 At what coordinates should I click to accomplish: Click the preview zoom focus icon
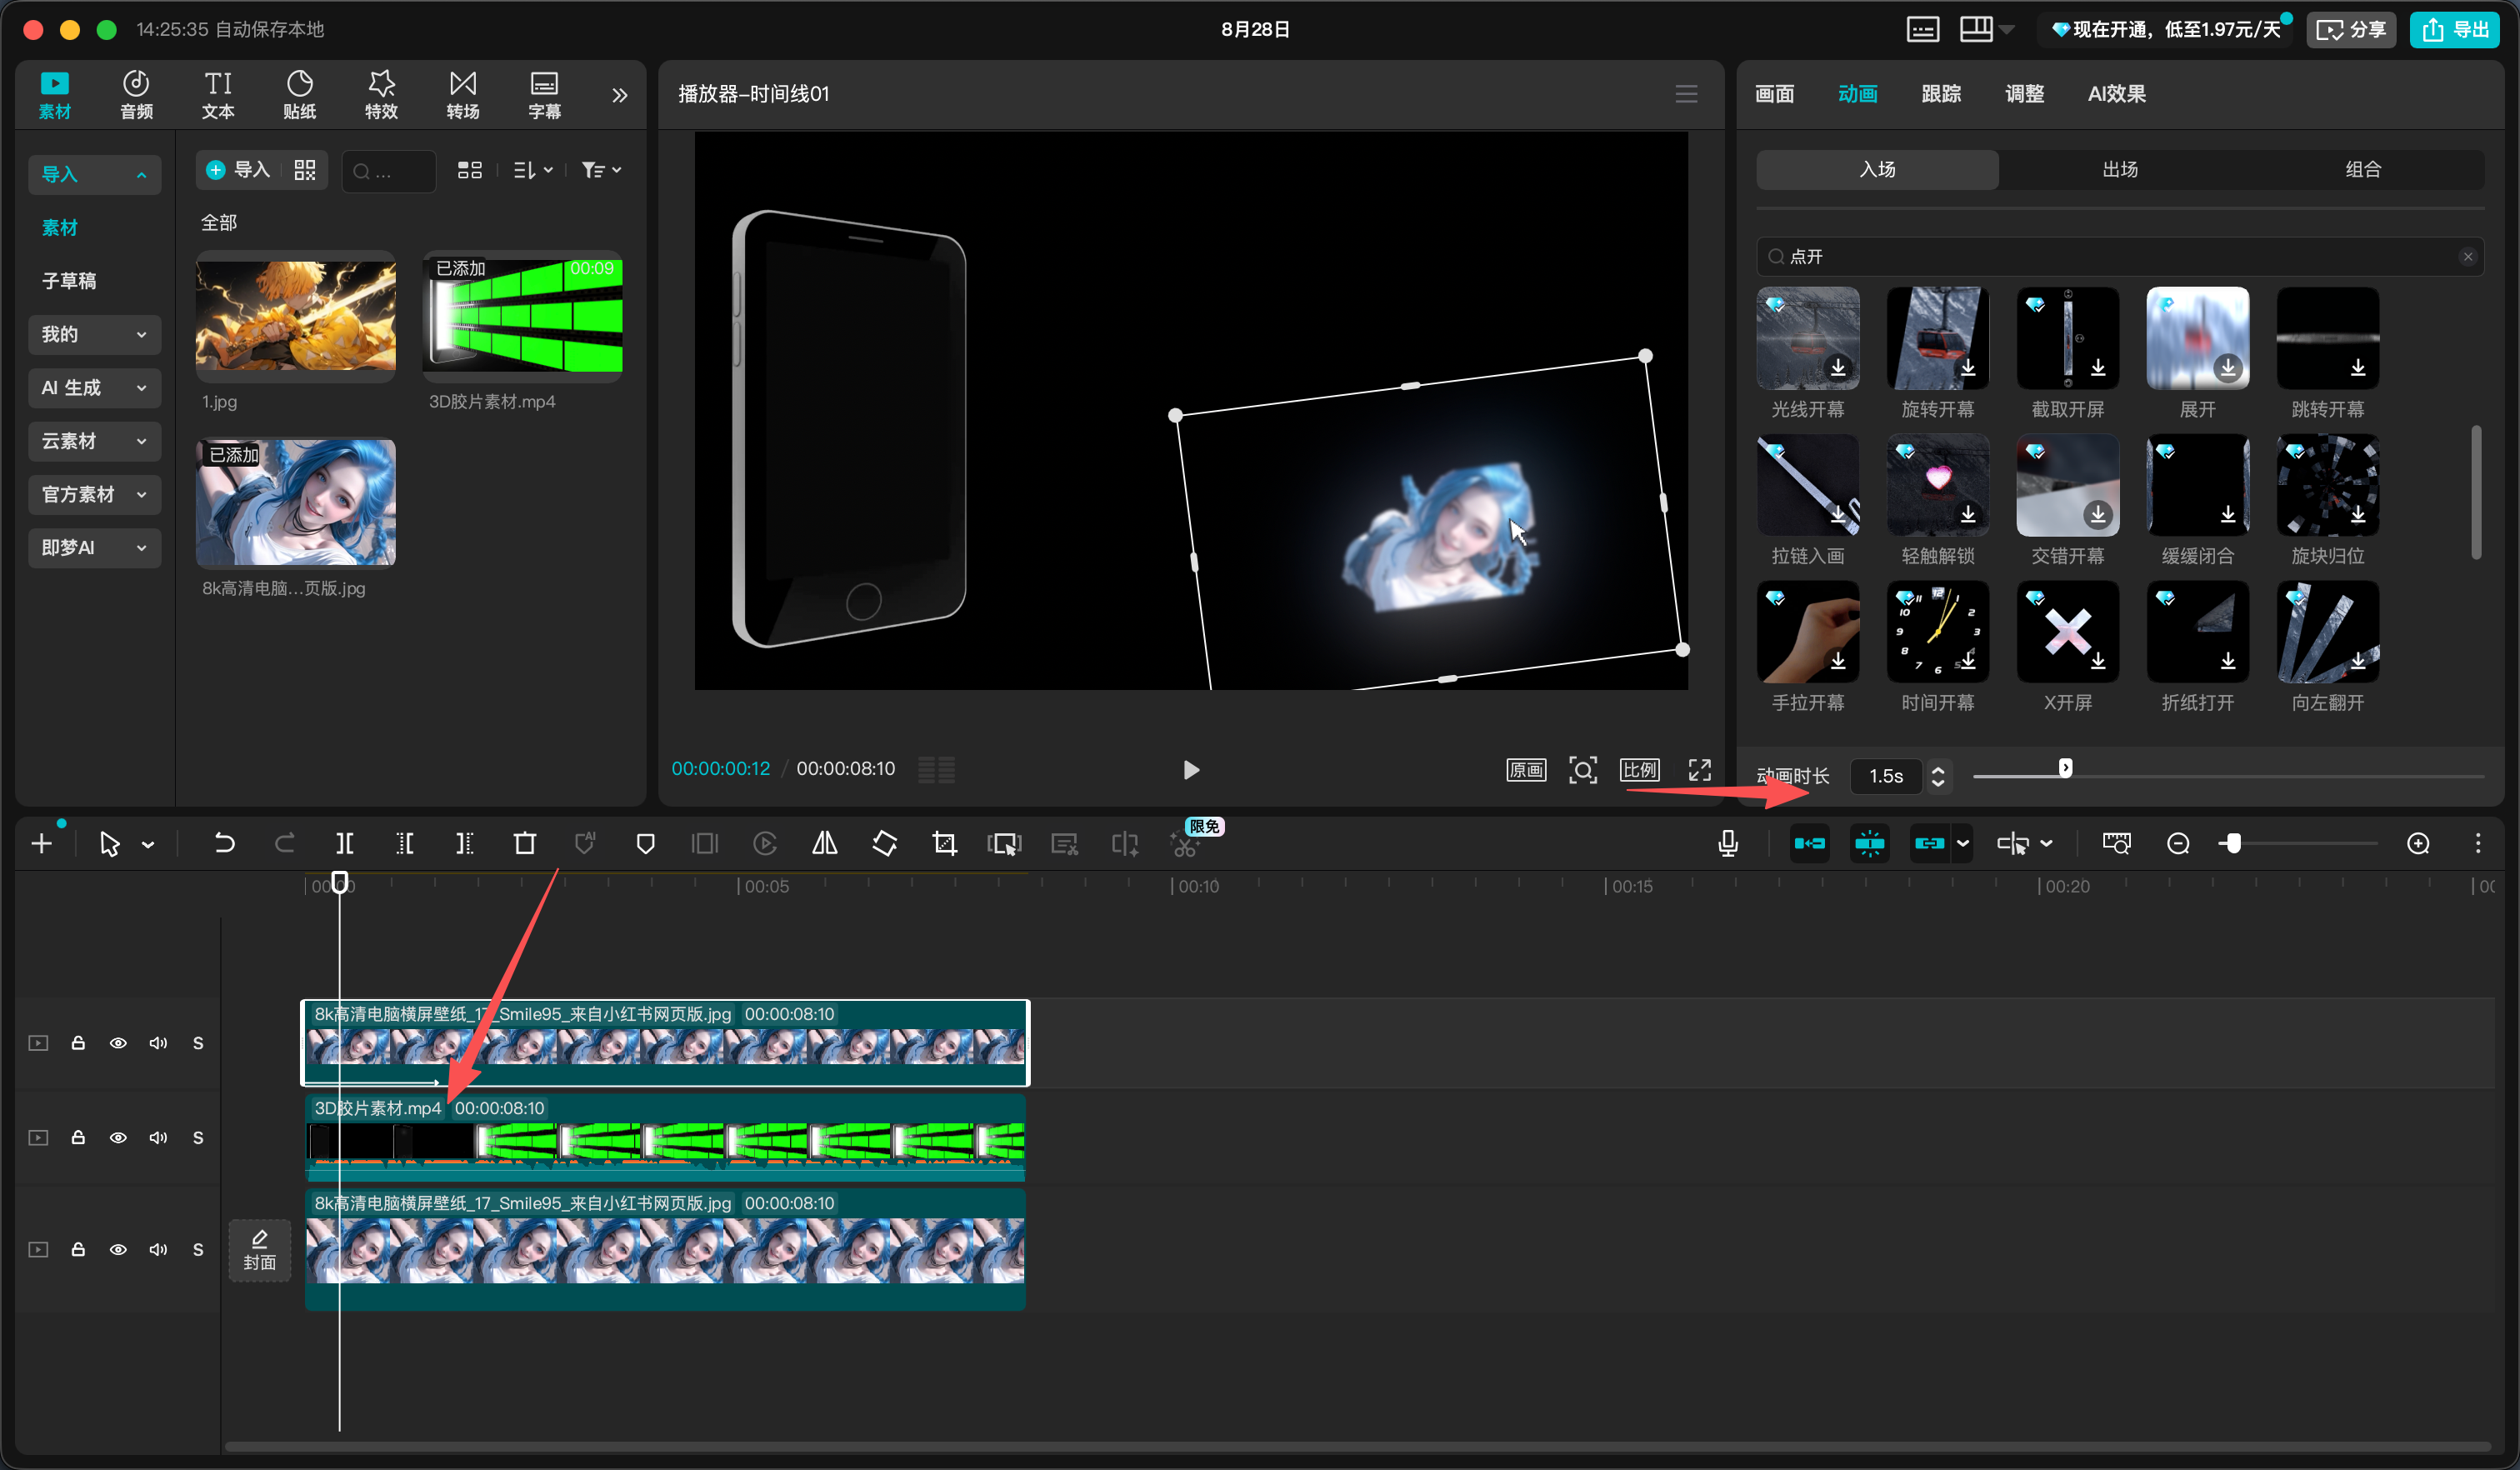point(1583,769)
